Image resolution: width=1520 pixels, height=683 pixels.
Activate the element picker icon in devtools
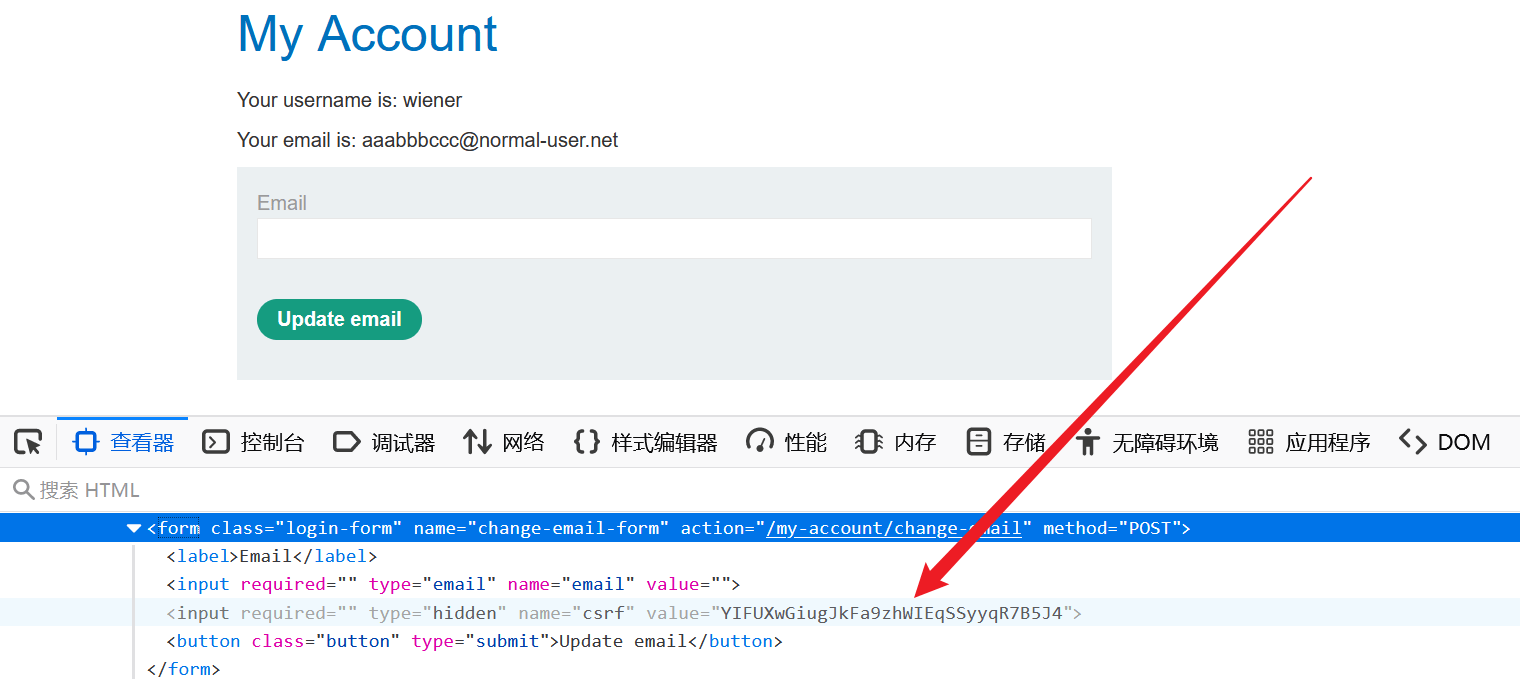[28, 442]
